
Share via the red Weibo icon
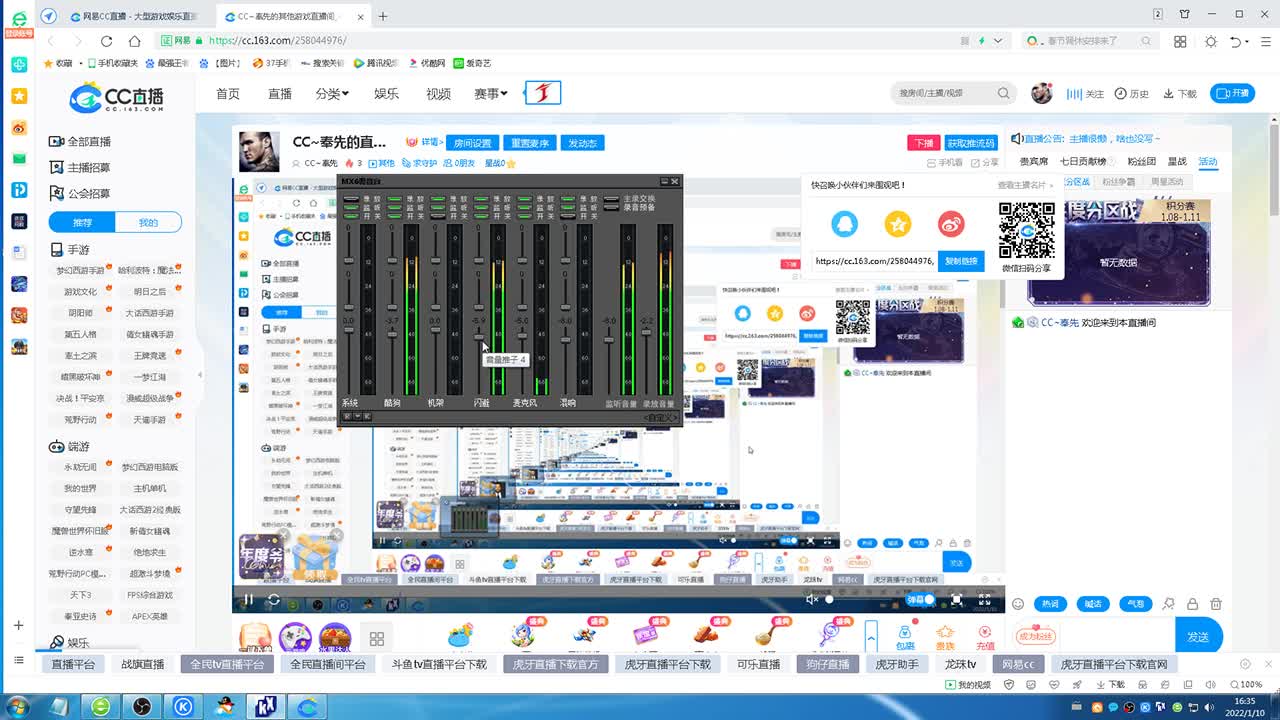pyautogui.click(x=951, y=224)
